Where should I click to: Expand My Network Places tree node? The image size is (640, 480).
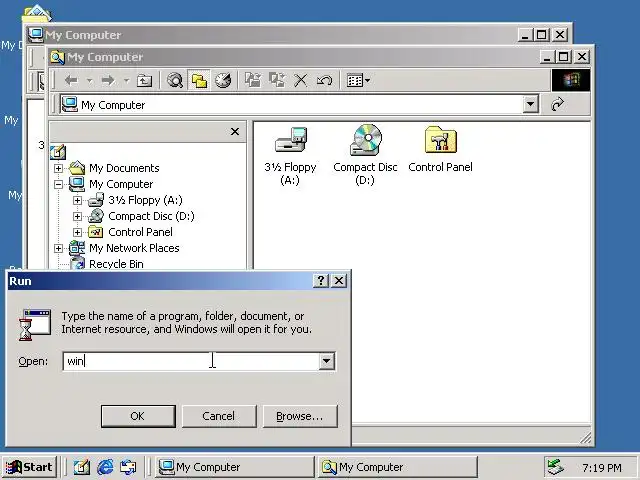(58, 248)
